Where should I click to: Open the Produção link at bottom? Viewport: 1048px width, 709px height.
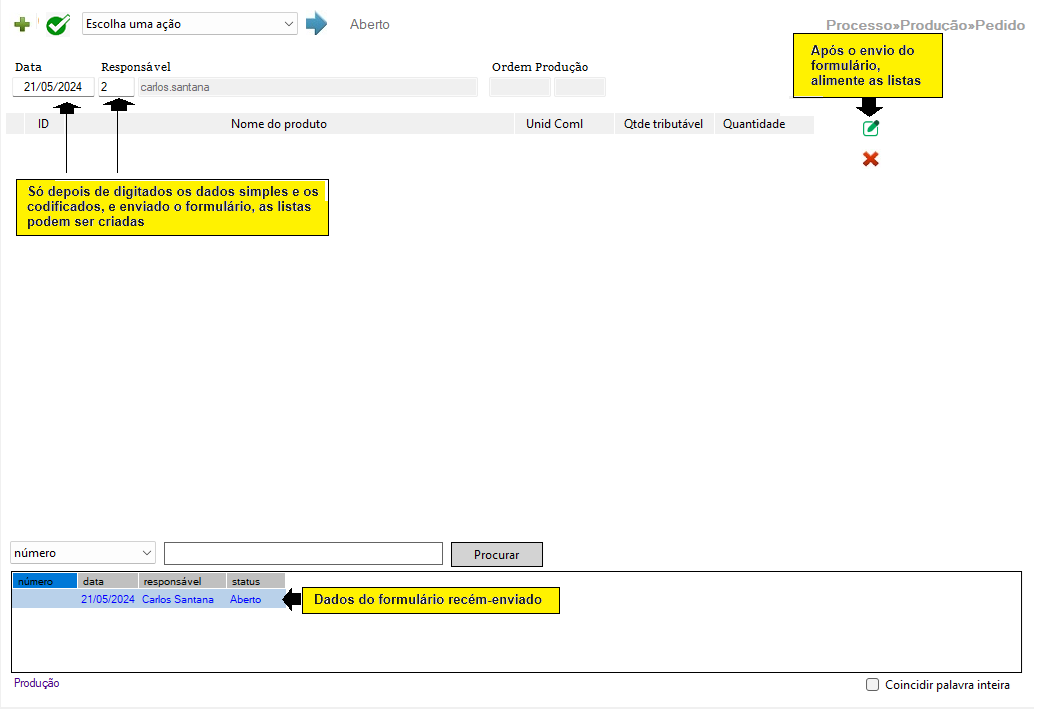(x=37, y=683)
